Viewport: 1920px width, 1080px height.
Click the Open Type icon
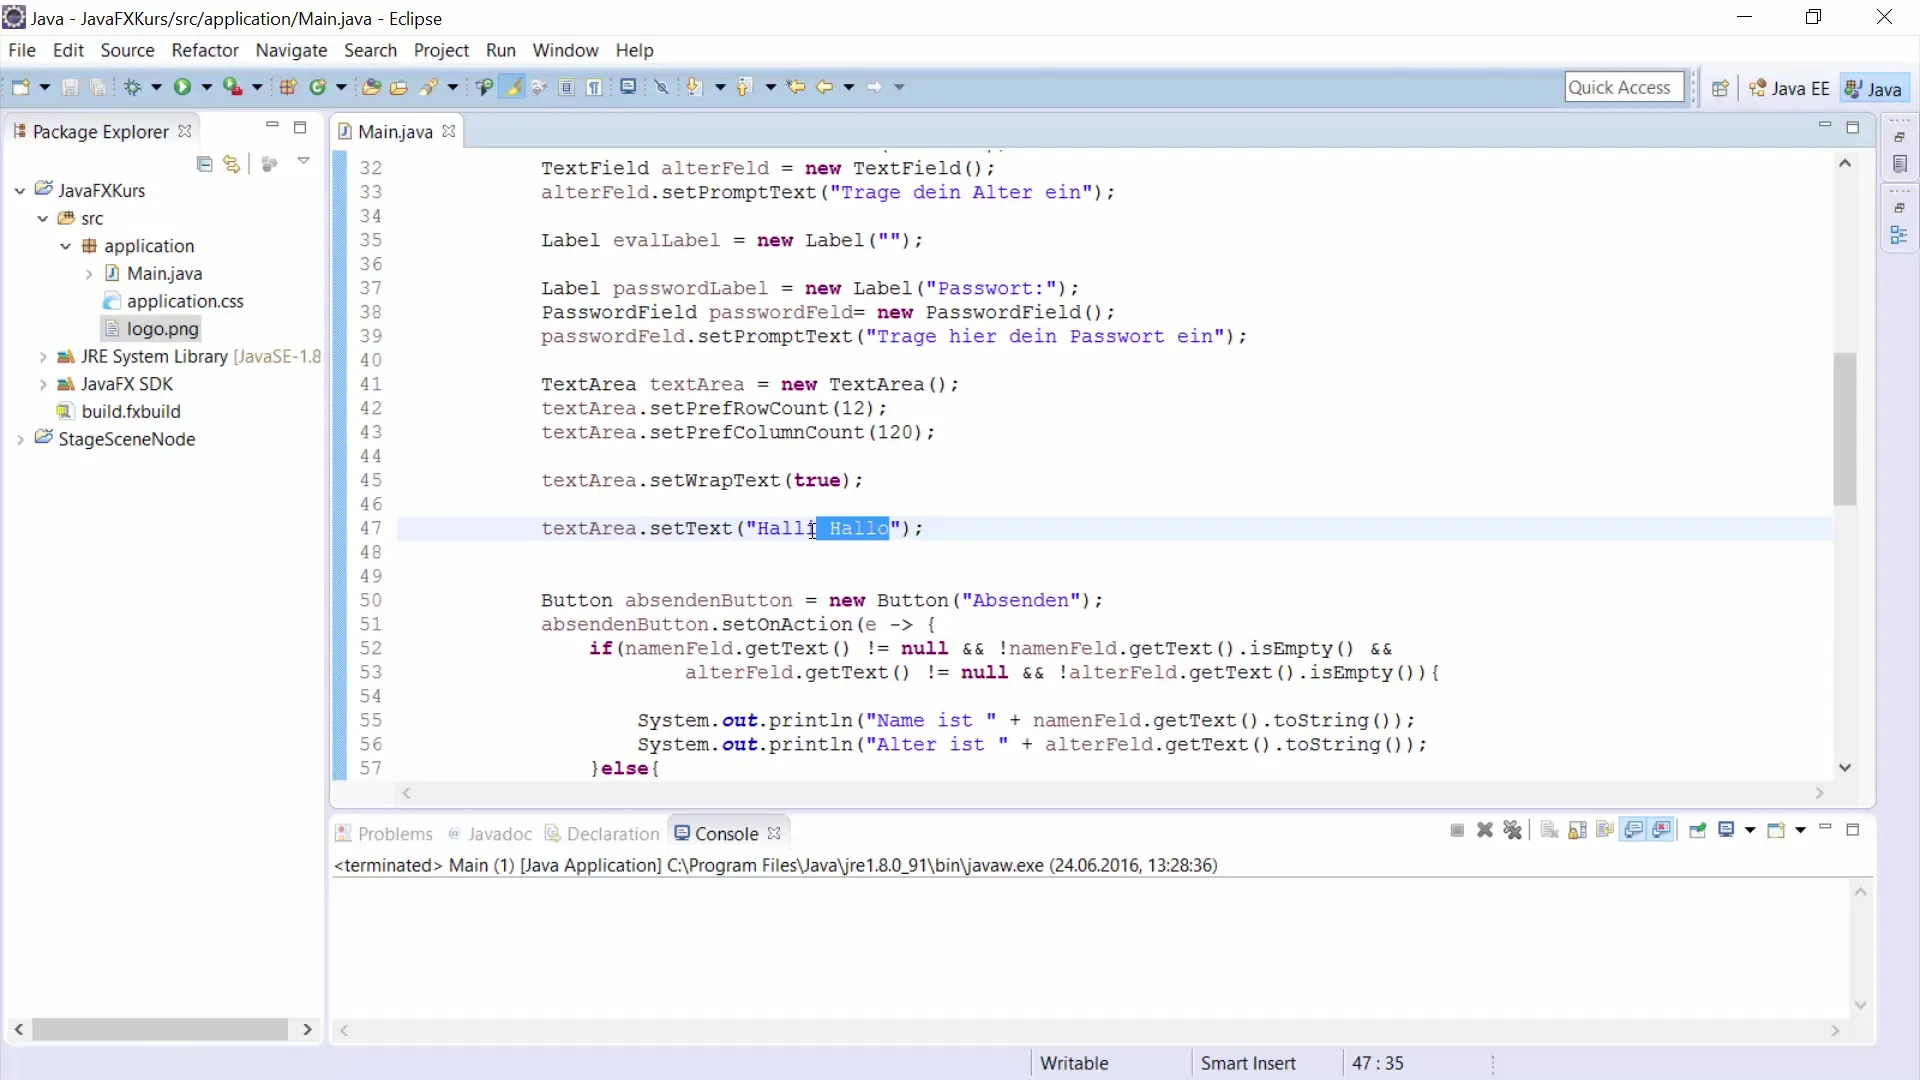(371, 87)
